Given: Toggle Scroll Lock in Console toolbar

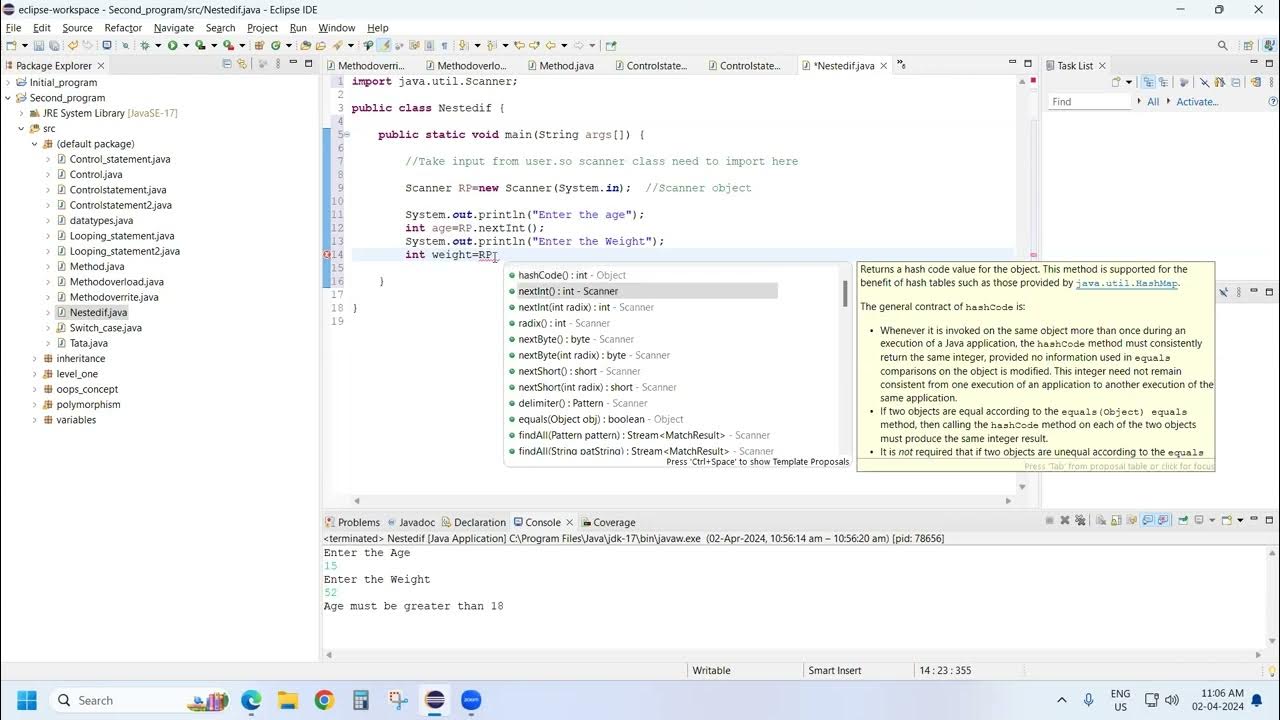Looking at the screenshot, I should tap(1116, 520).
